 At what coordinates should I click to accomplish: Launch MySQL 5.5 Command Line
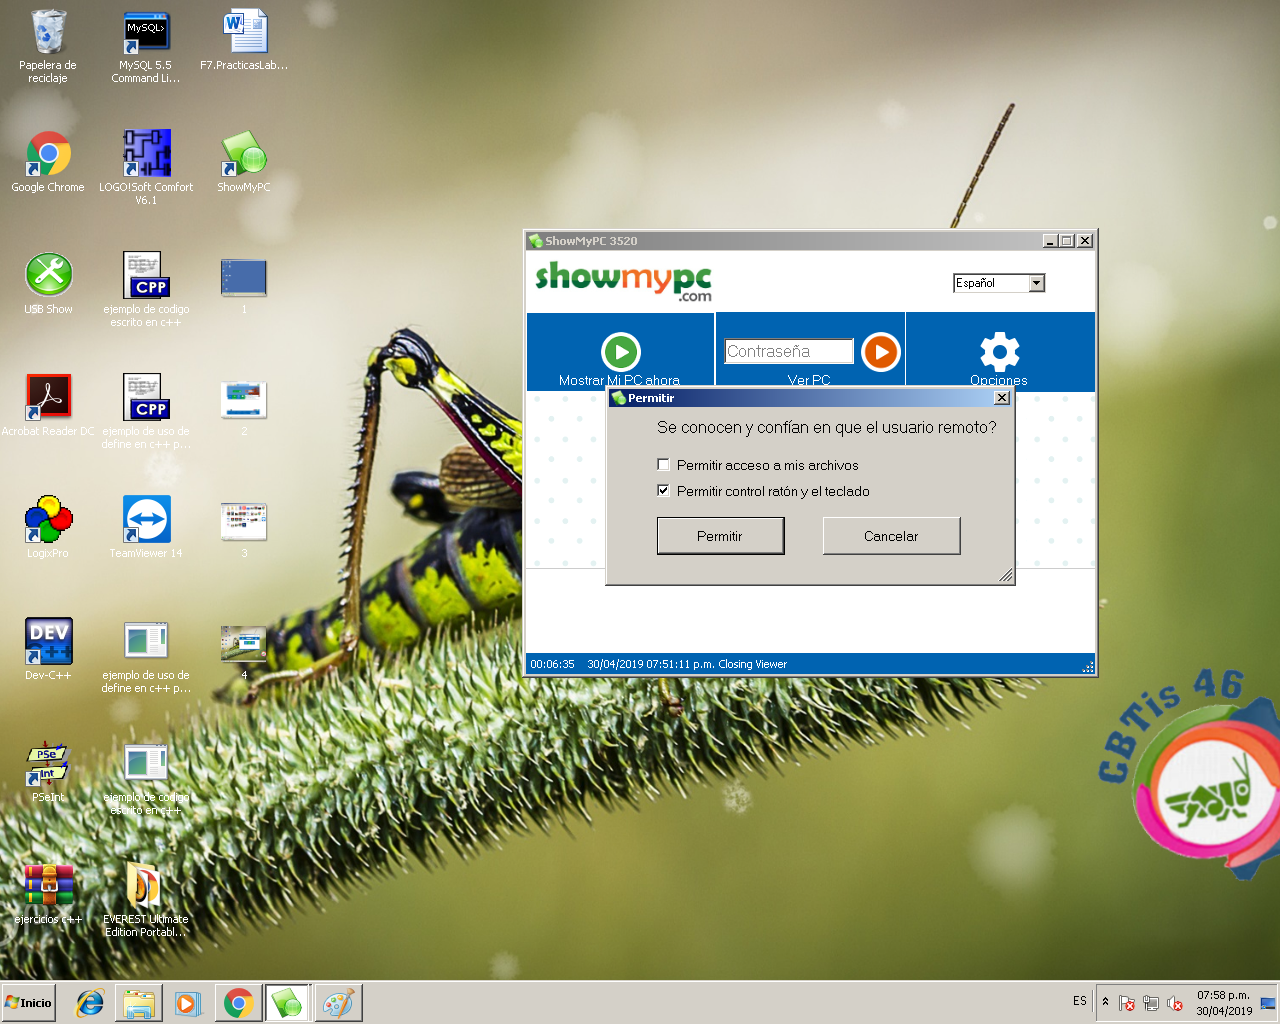[x=146, y=31]
